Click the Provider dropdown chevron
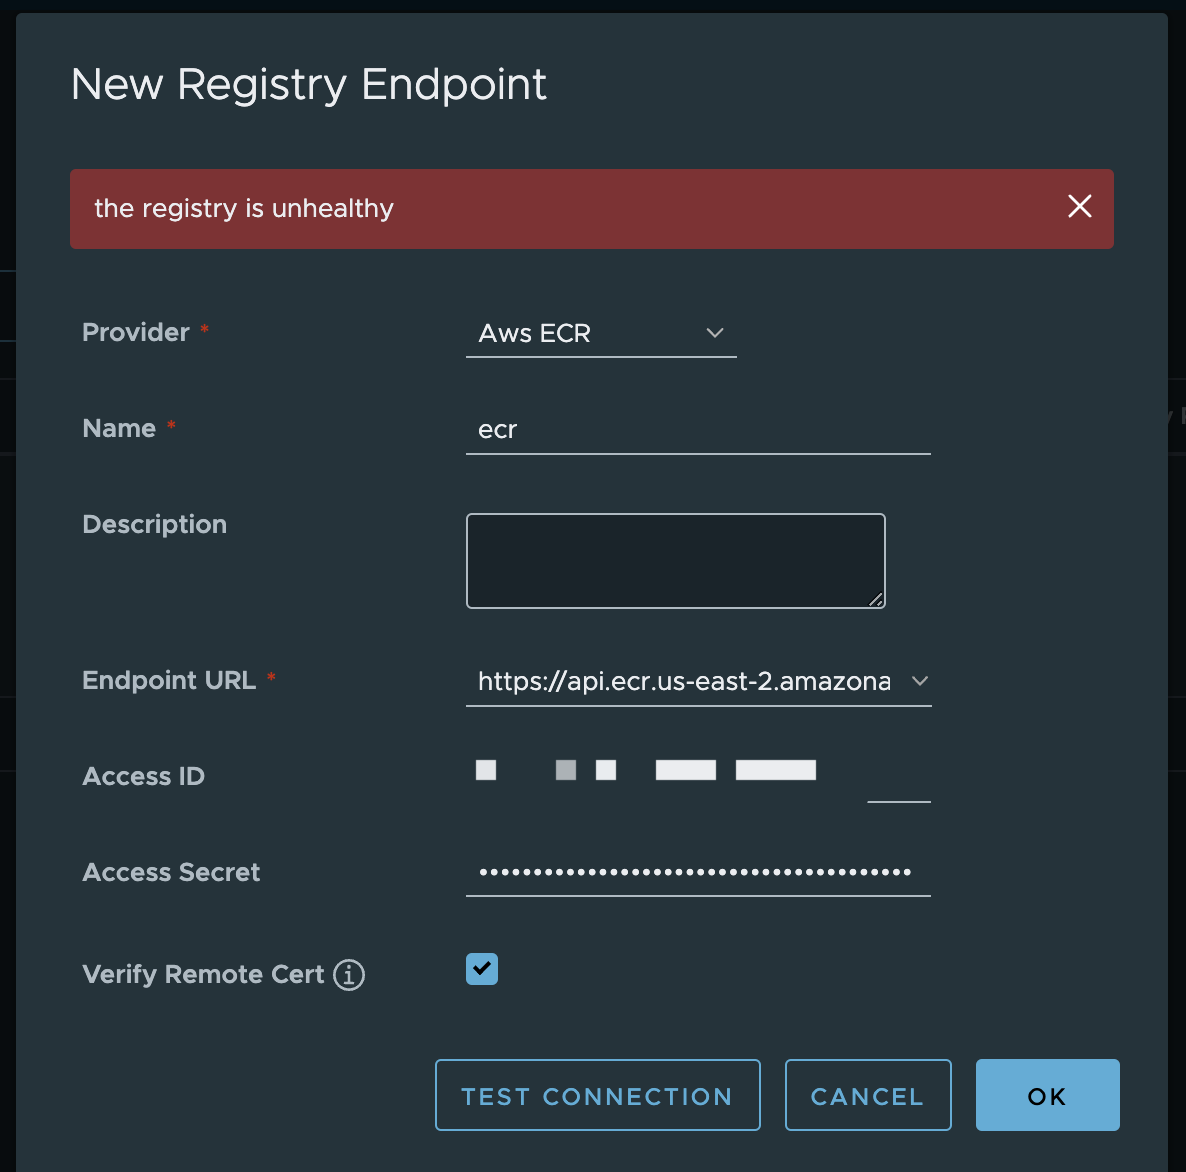 pyautogui.click(x=715, y=334)
